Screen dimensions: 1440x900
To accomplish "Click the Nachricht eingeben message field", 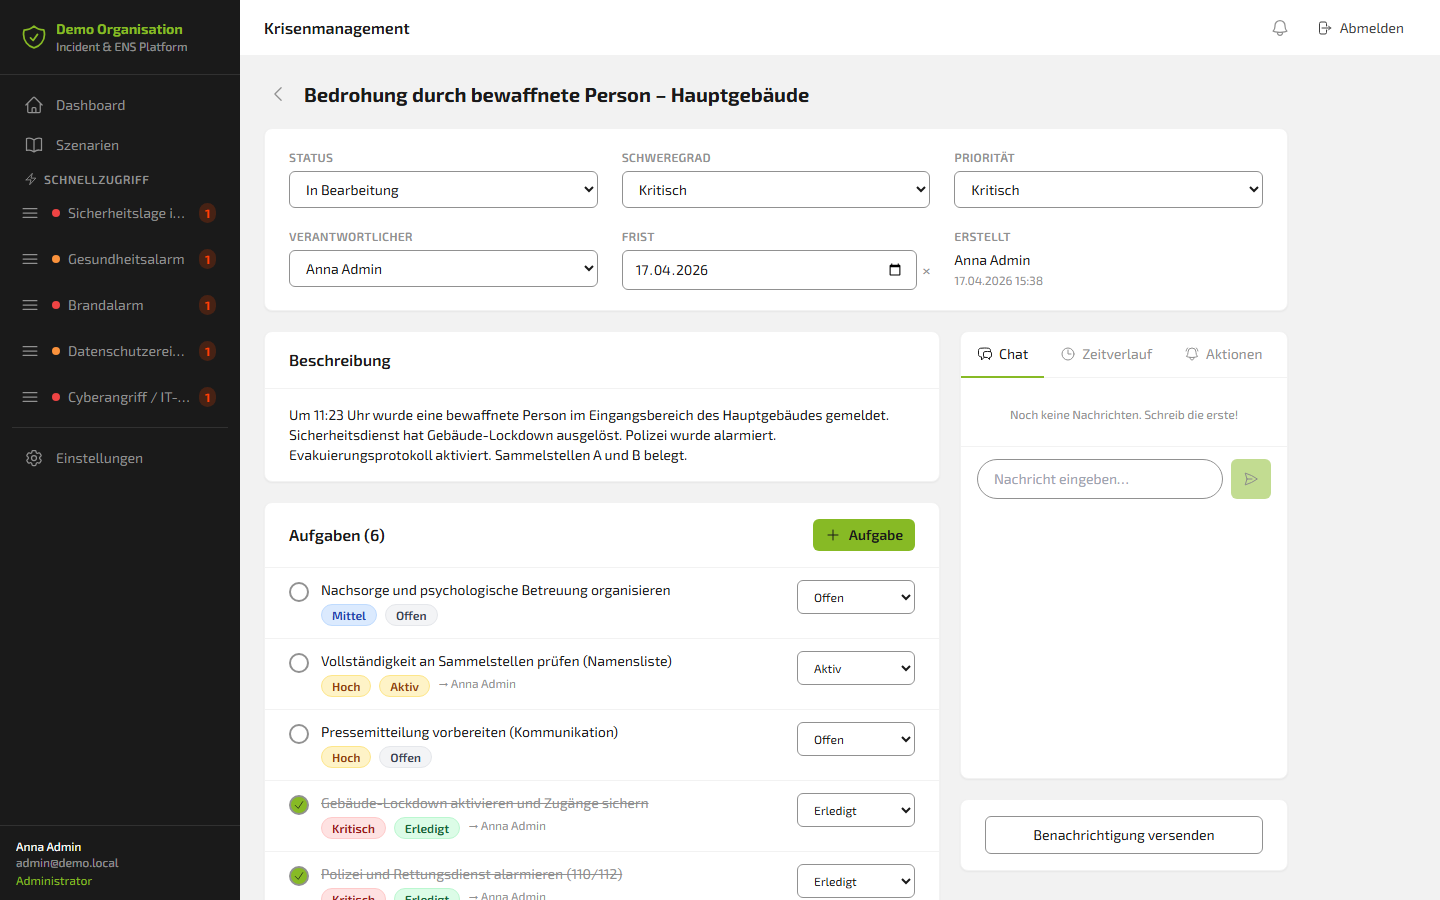I will coord(1100,479).
